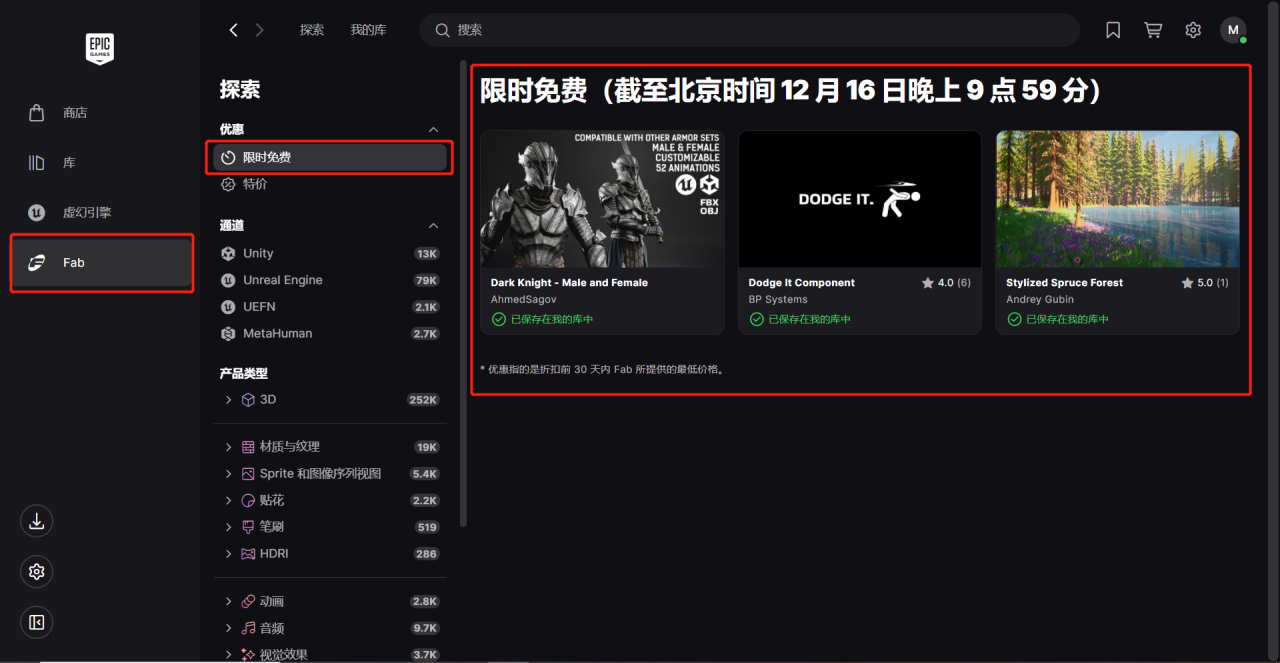Click the HDRI panorama icon

[248, 554]
